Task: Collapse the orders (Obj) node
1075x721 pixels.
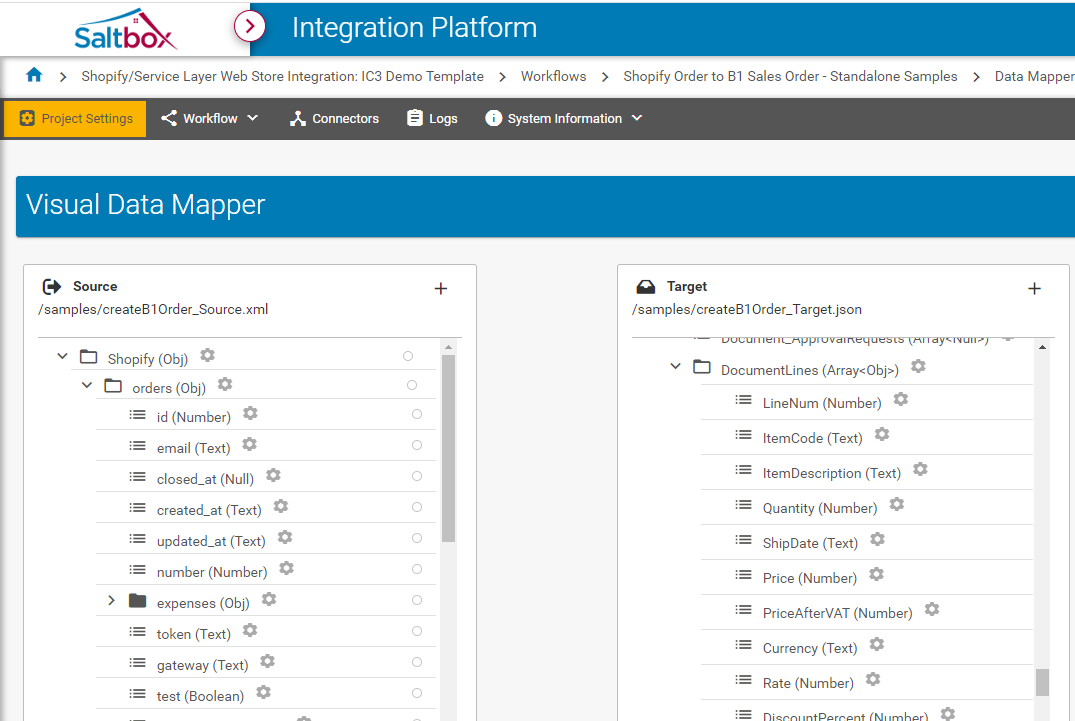Action: click(x=87, y=385)
